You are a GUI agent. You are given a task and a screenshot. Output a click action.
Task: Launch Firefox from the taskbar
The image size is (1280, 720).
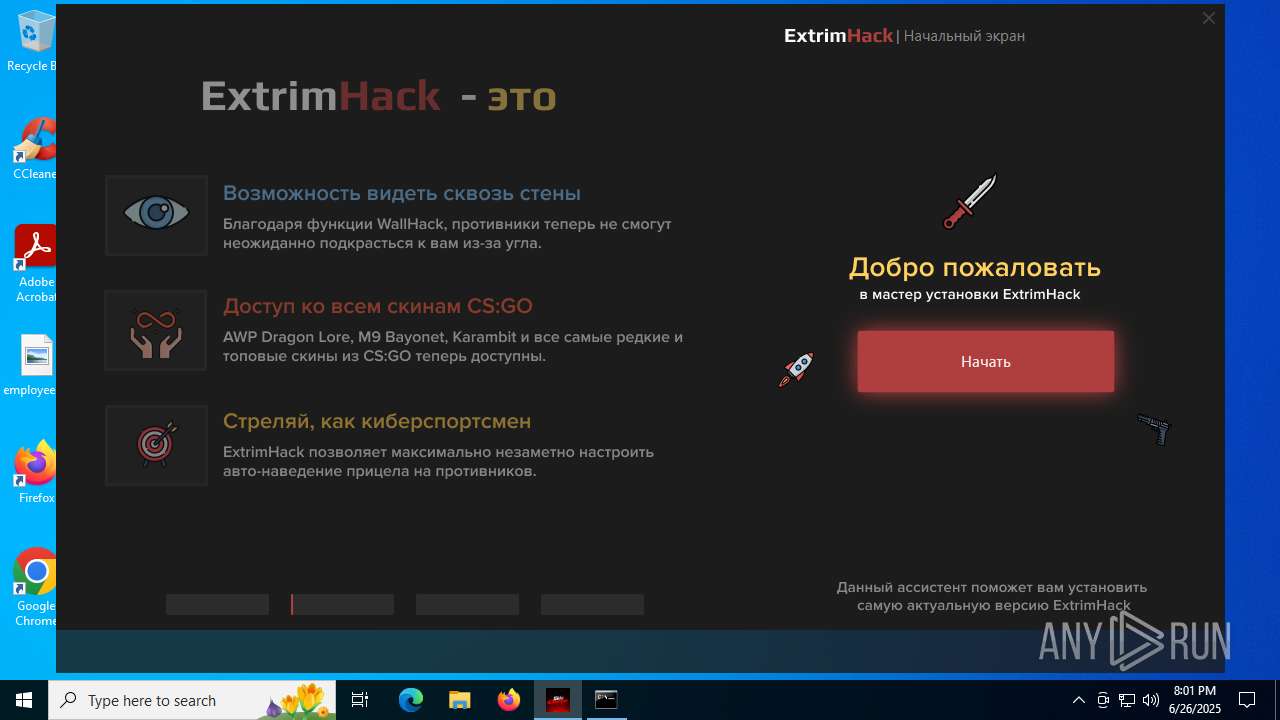(x=508, y=700)
